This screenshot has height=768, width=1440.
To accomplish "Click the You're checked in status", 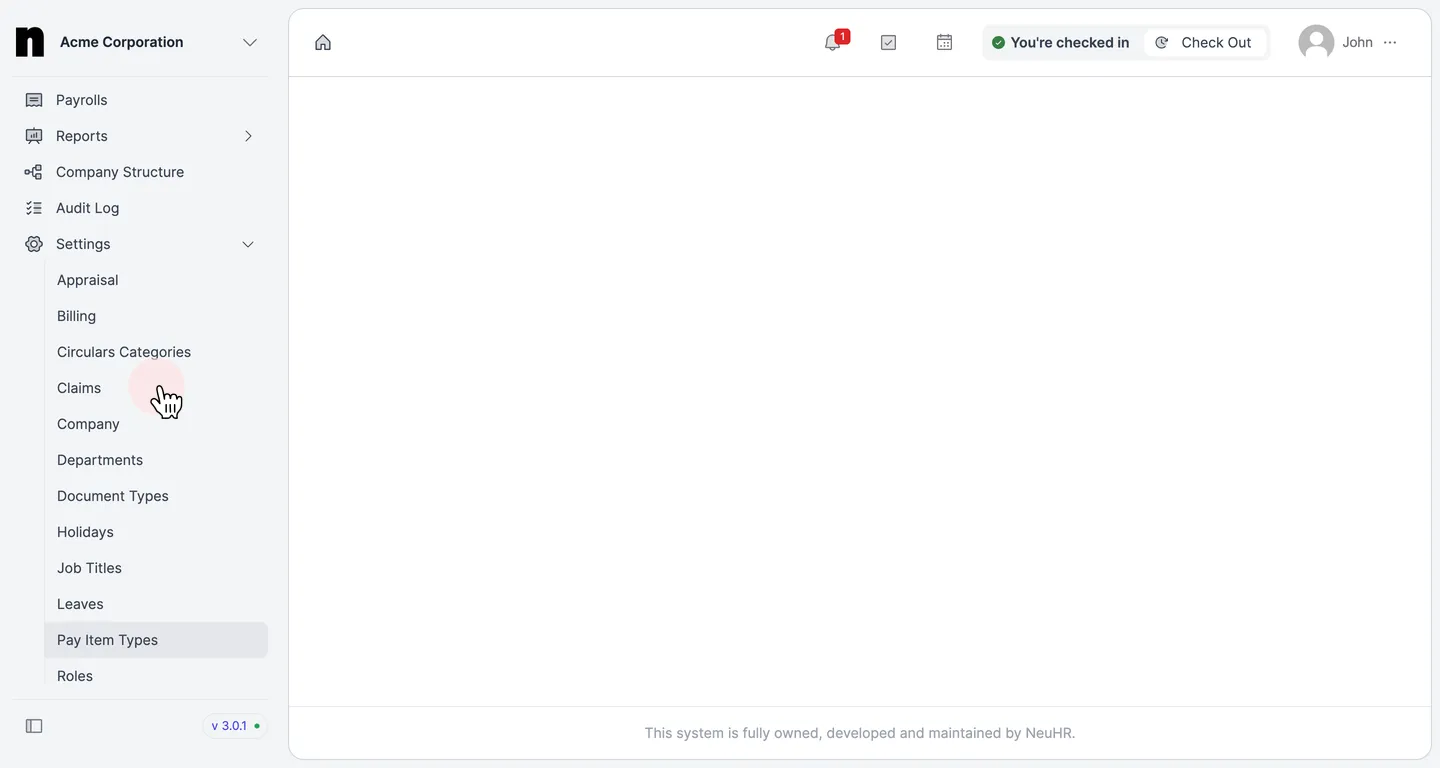I will coord(1060,42).
